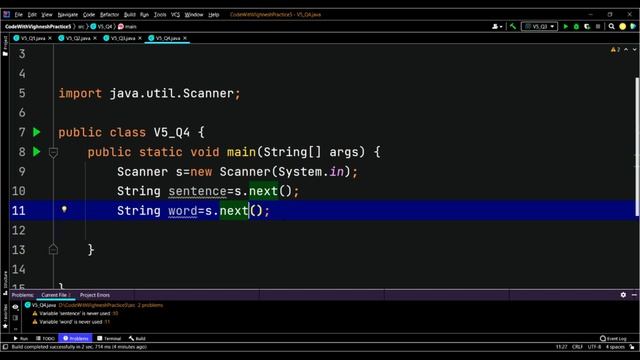The height and width of the screenshot is (360, 640).
Task: Open the File menu
Action: (x=19, y=14)
